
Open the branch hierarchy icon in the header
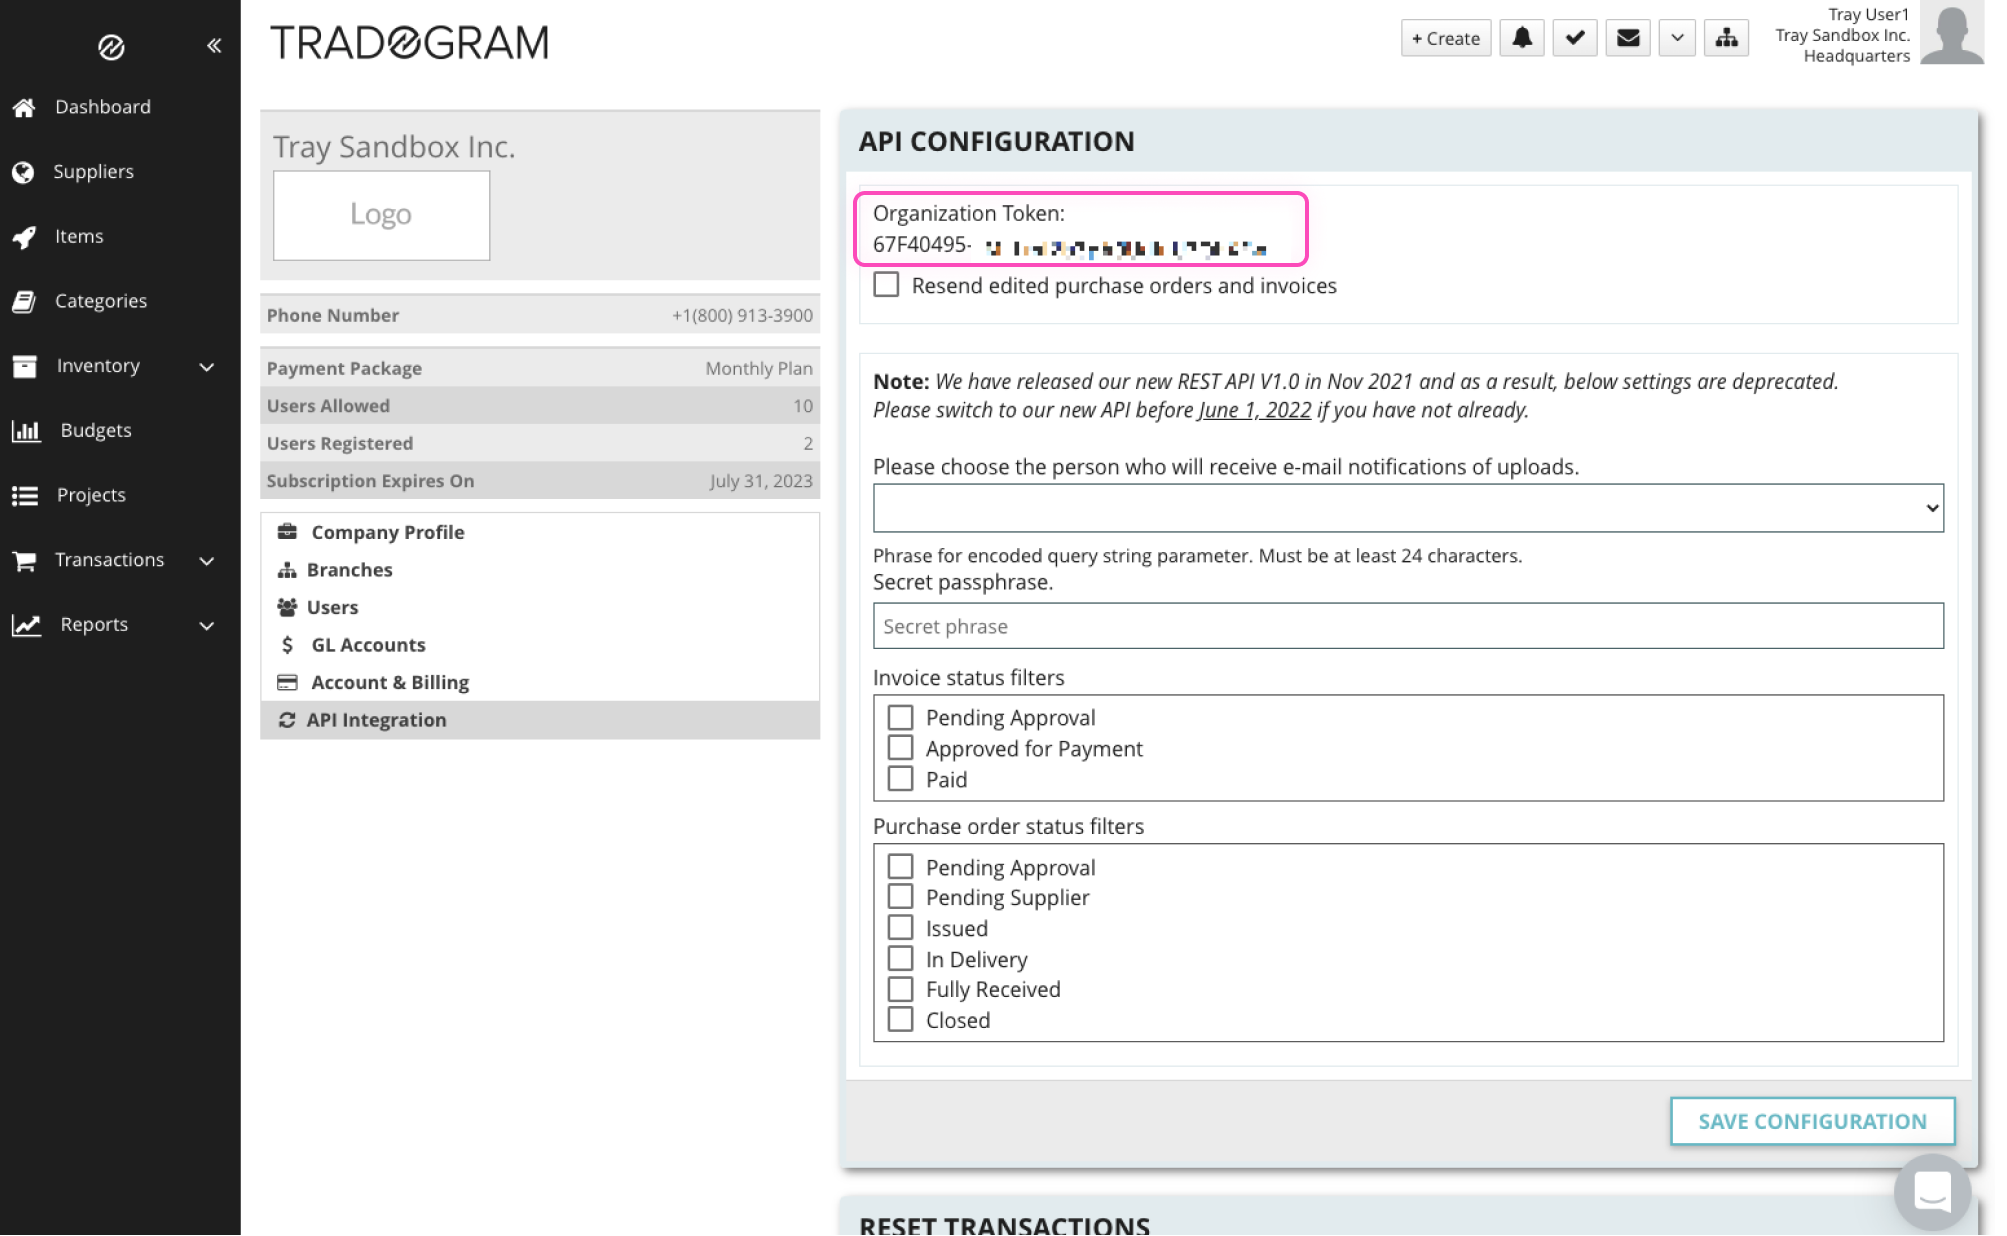coord(1727,38)
